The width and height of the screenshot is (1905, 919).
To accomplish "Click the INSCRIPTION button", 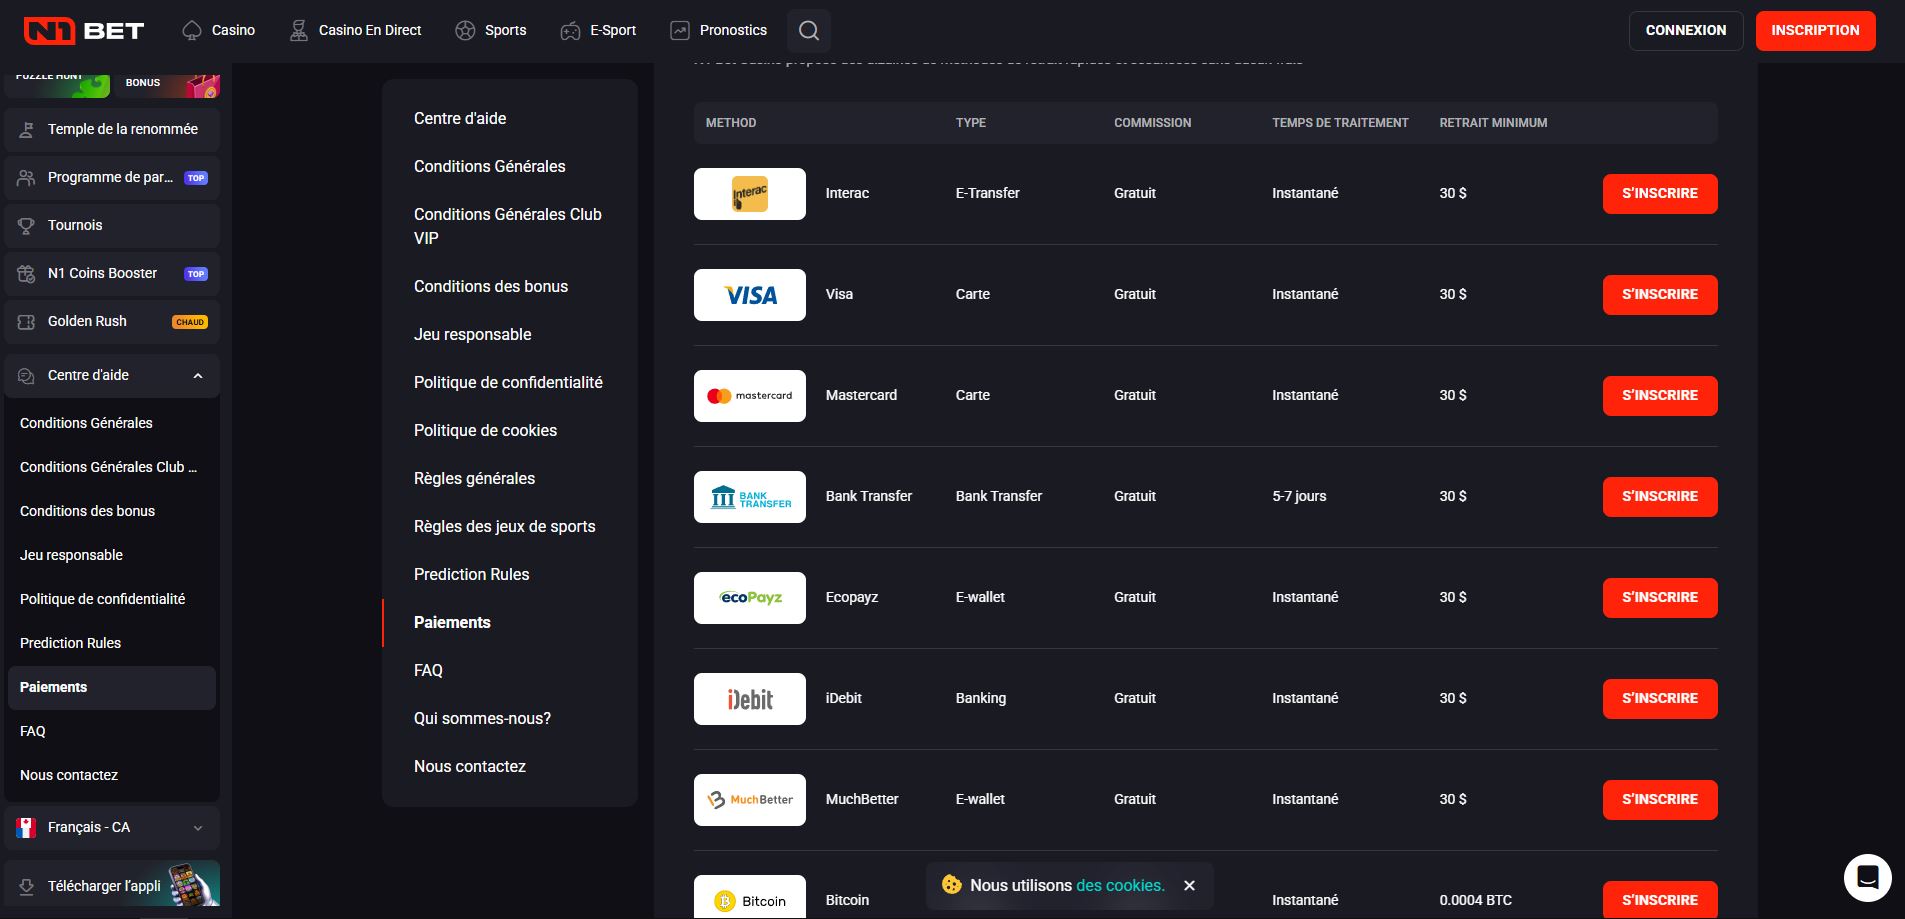I will tap(1815, 31).
